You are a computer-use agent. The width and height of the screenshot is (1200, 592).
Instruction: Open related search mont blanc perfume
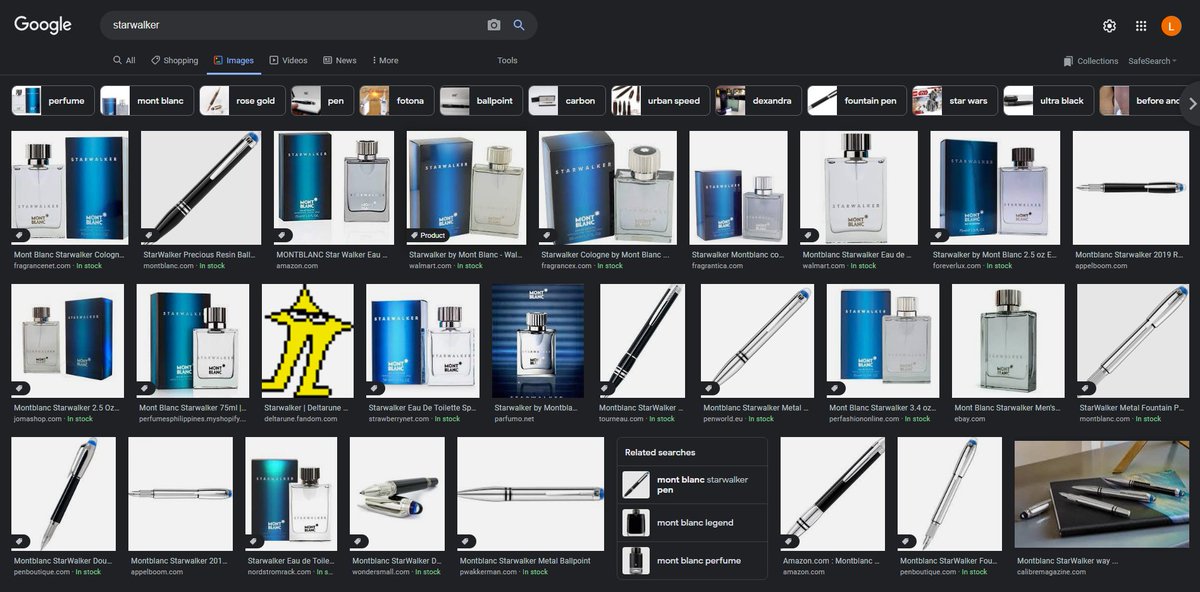(692, 561)
